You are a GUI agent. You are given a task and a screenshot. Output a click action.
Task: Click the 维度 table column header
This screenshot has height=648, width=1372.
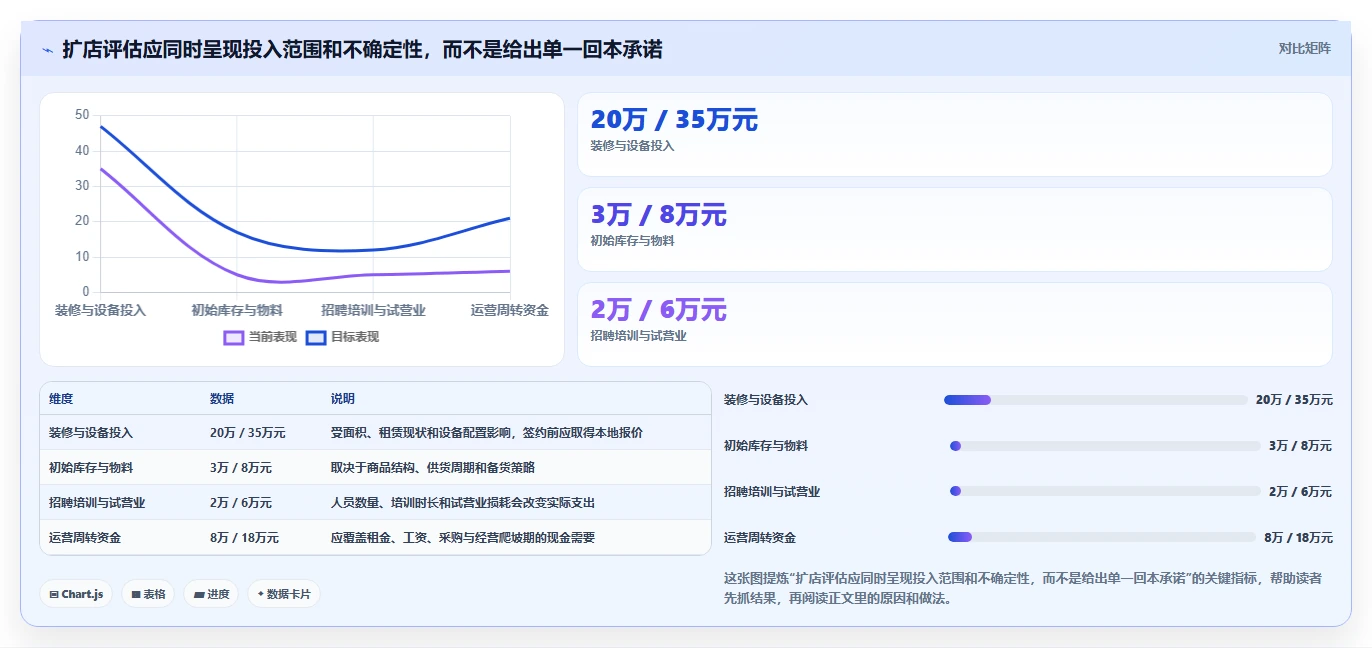click(61, 399)
